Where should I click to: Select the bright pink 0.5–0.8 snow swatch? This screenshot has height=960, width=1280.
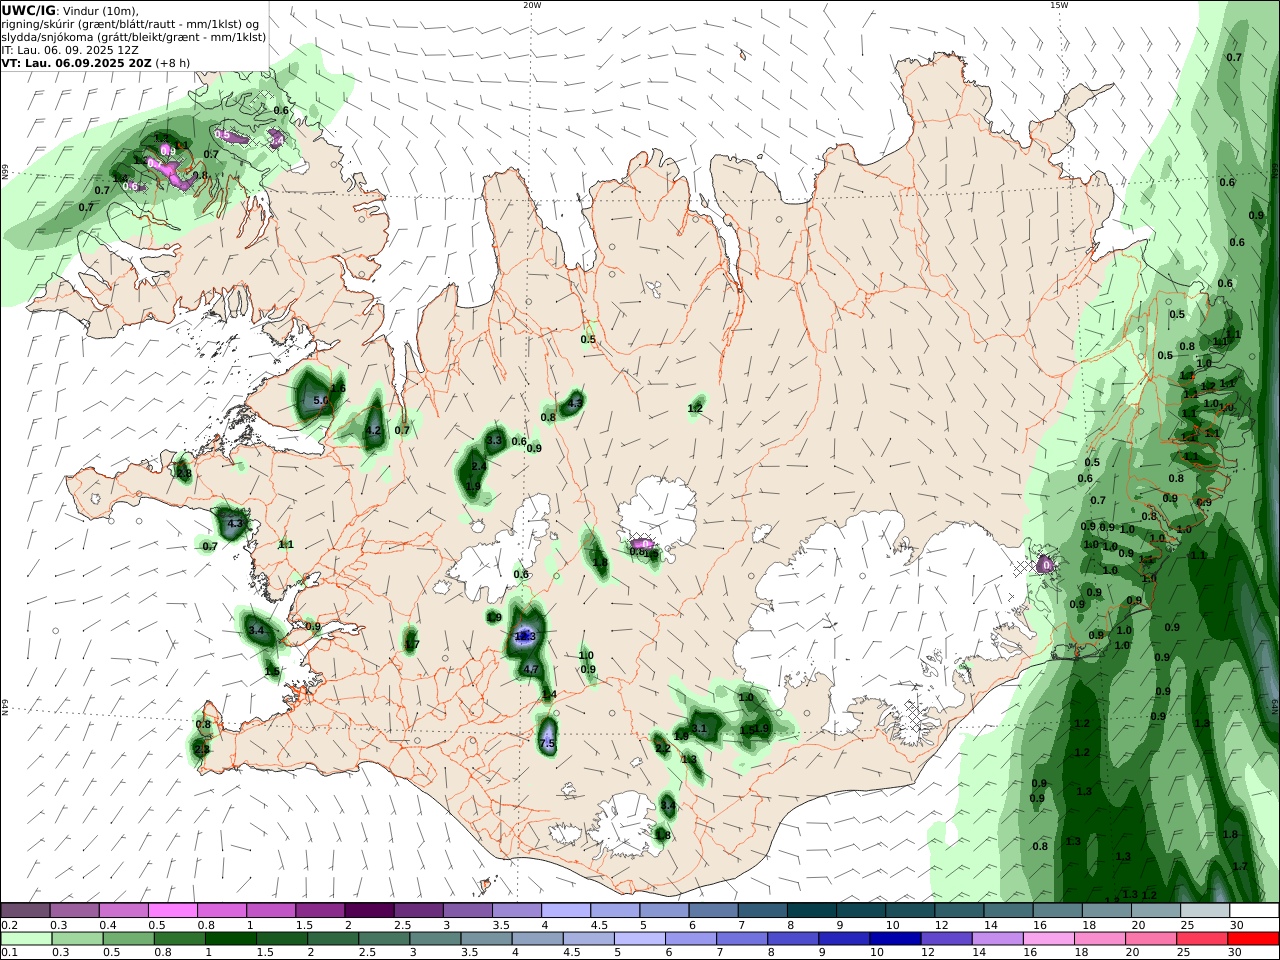[x=172, y=911]
